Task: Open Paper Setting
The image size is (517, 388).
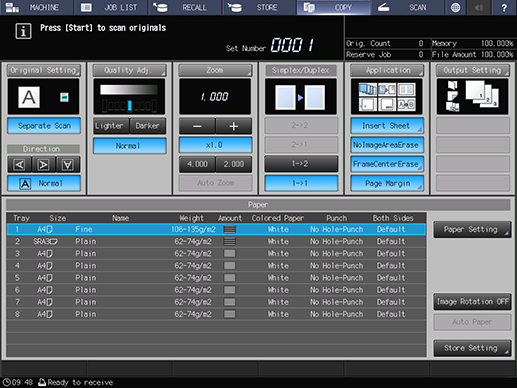Action: pos(472,229)
